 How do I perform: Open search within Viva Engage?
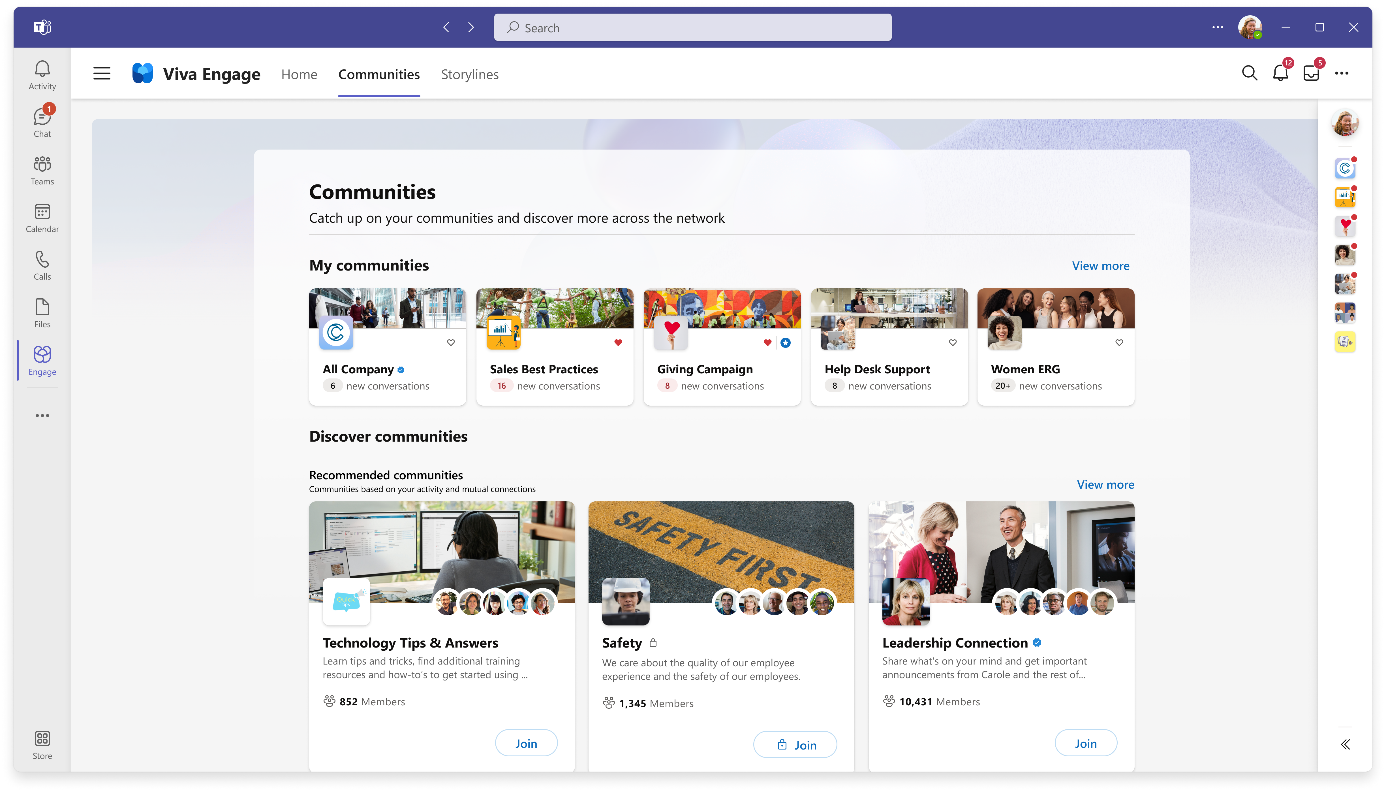click(1249, 73)
